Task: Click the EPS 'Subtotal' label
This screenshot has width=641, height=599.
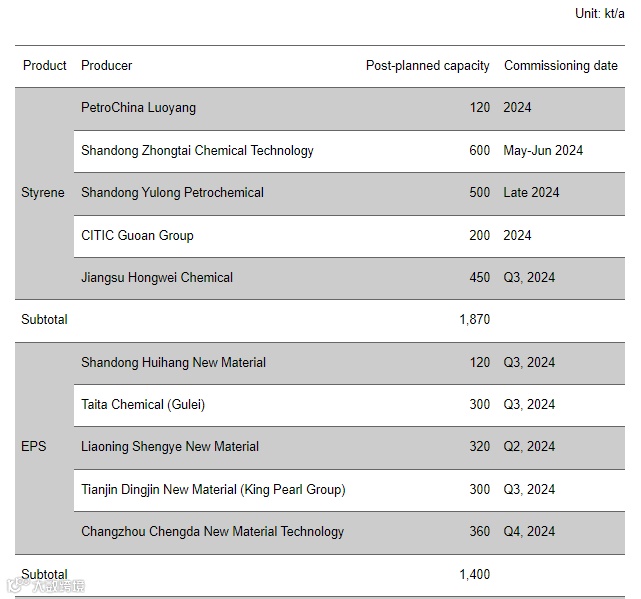Action: (x=44, y=574)
